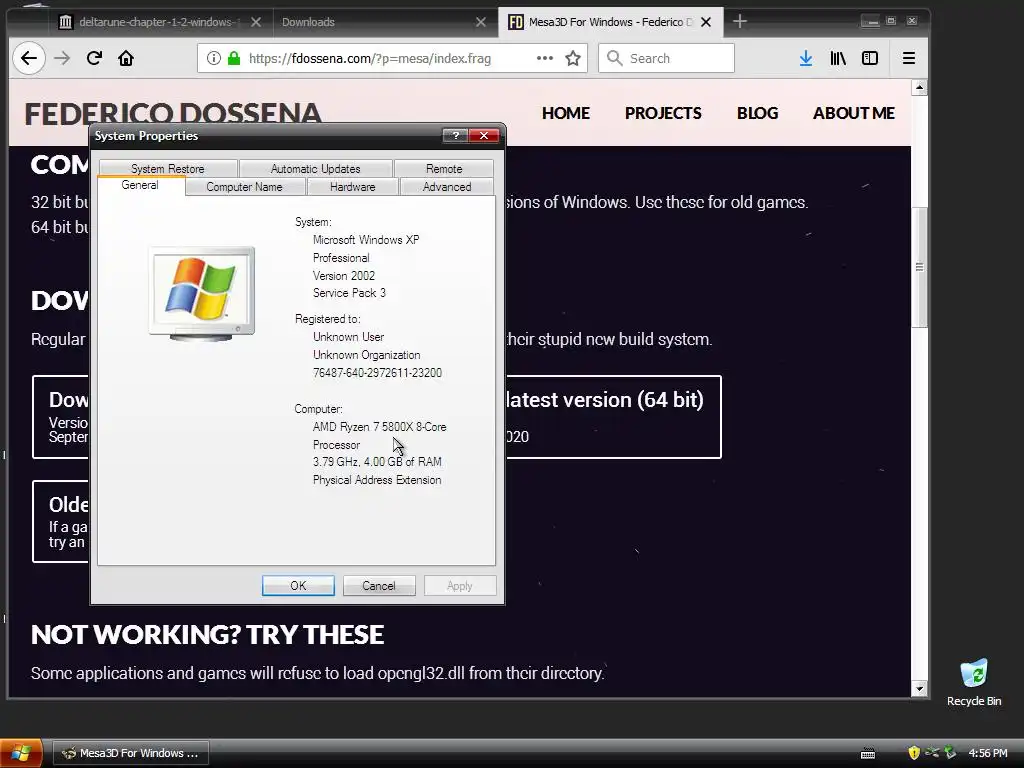The image size is (1024, 768).
Task: Click the page scrollbar up arrow
Action: [920, 88]
